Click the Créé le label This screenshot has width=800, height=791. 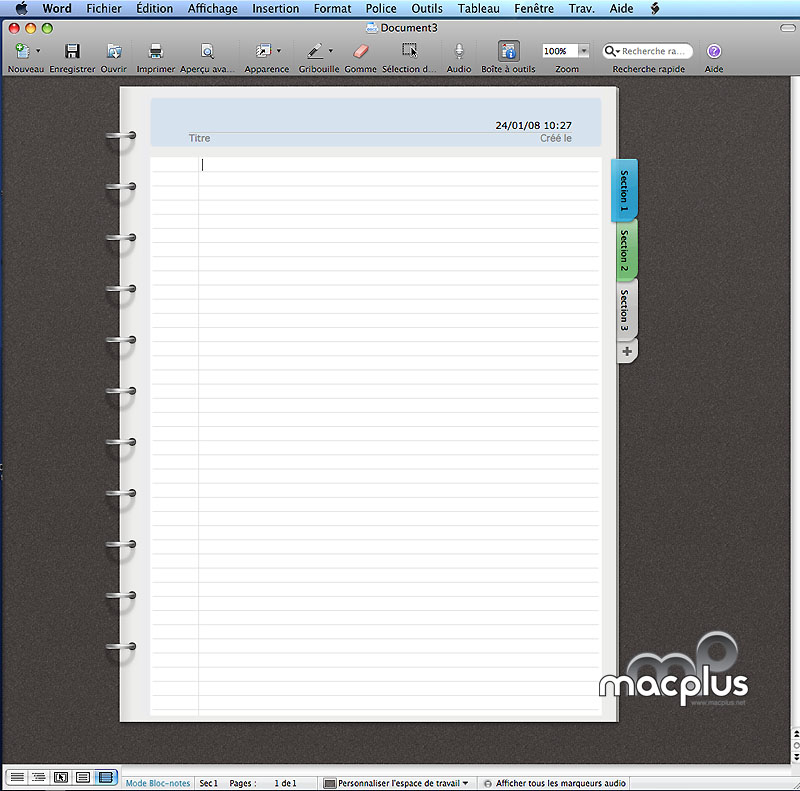(556, 138)
